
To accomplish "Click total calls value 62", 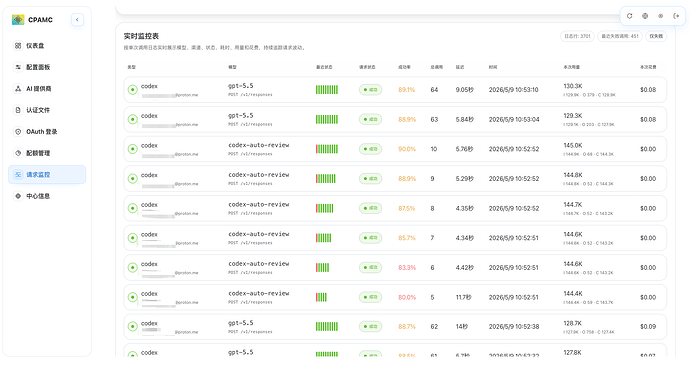I will pyautogui.click(x=434, y=327).
